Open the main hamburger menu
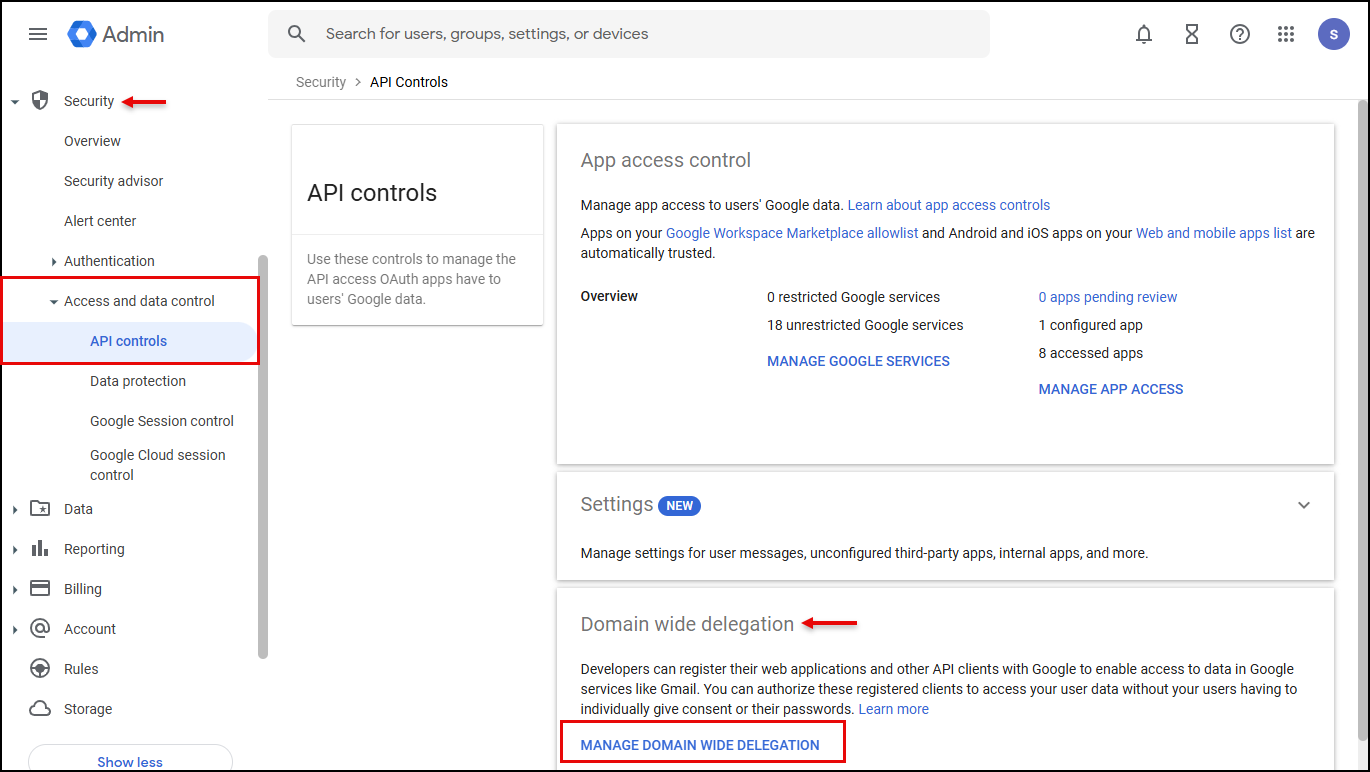Image resolution: width=1370 pixels, height=772 pixels. 38,34
